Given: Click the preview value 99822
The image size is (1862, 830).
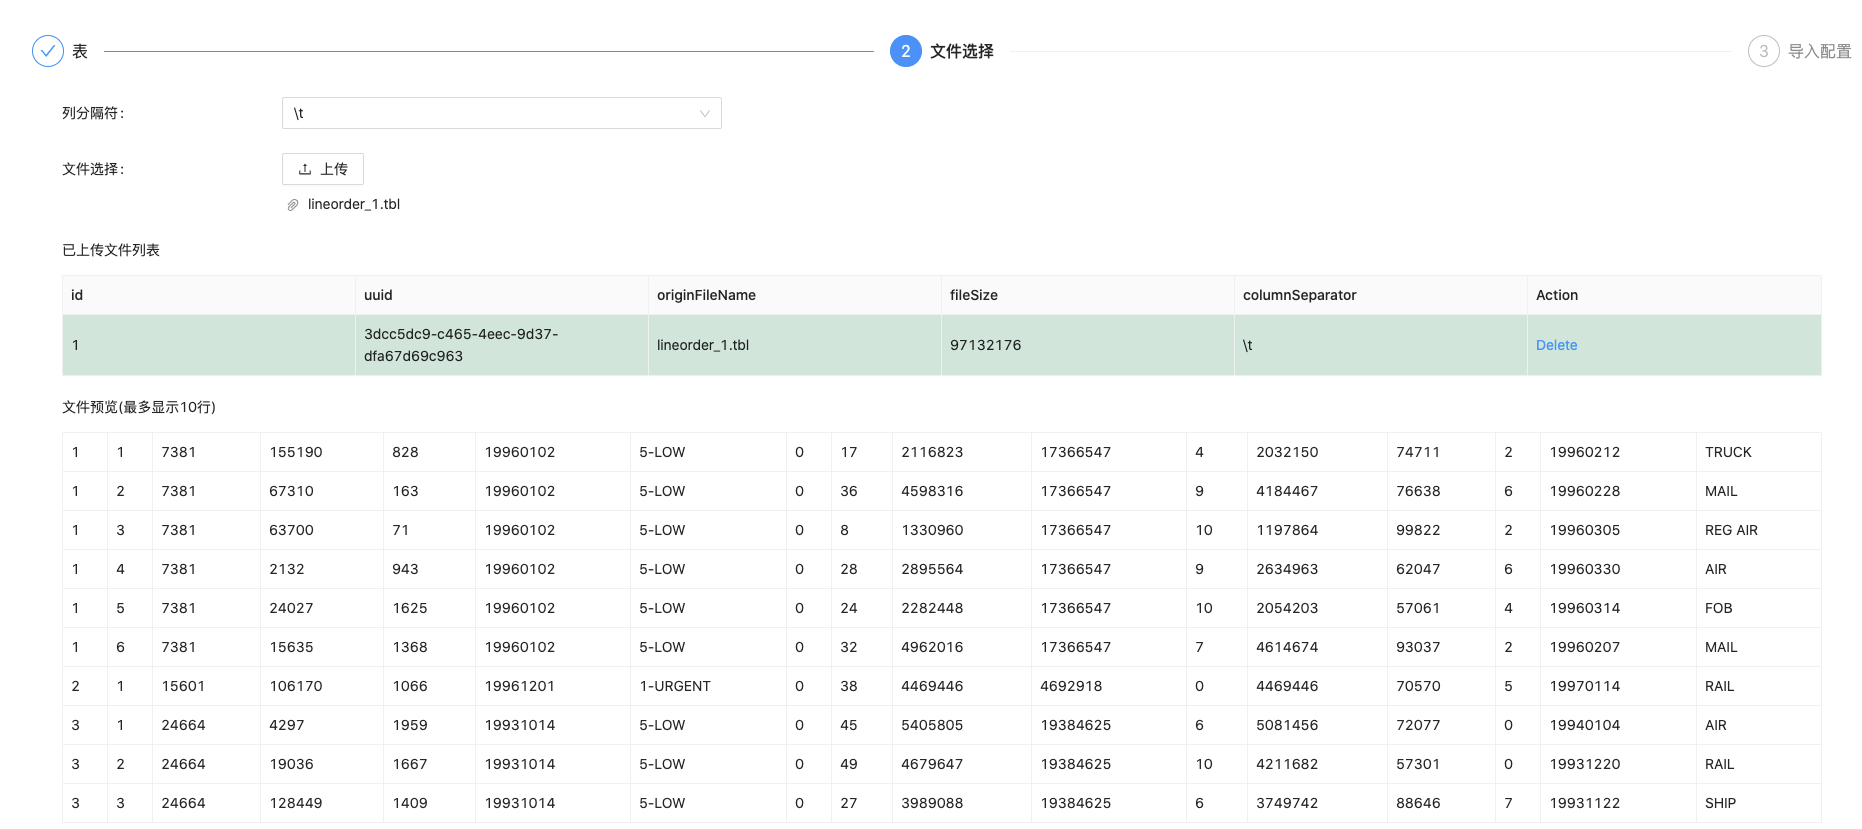Looking at the screenshot, I should tap(1418, 530).
